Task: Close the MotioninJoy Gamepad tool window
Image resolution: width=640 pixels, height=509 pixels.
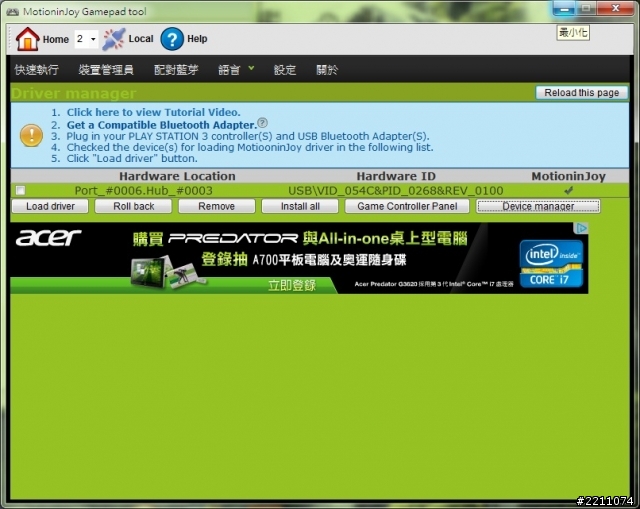Action: (x=616, y=9)
